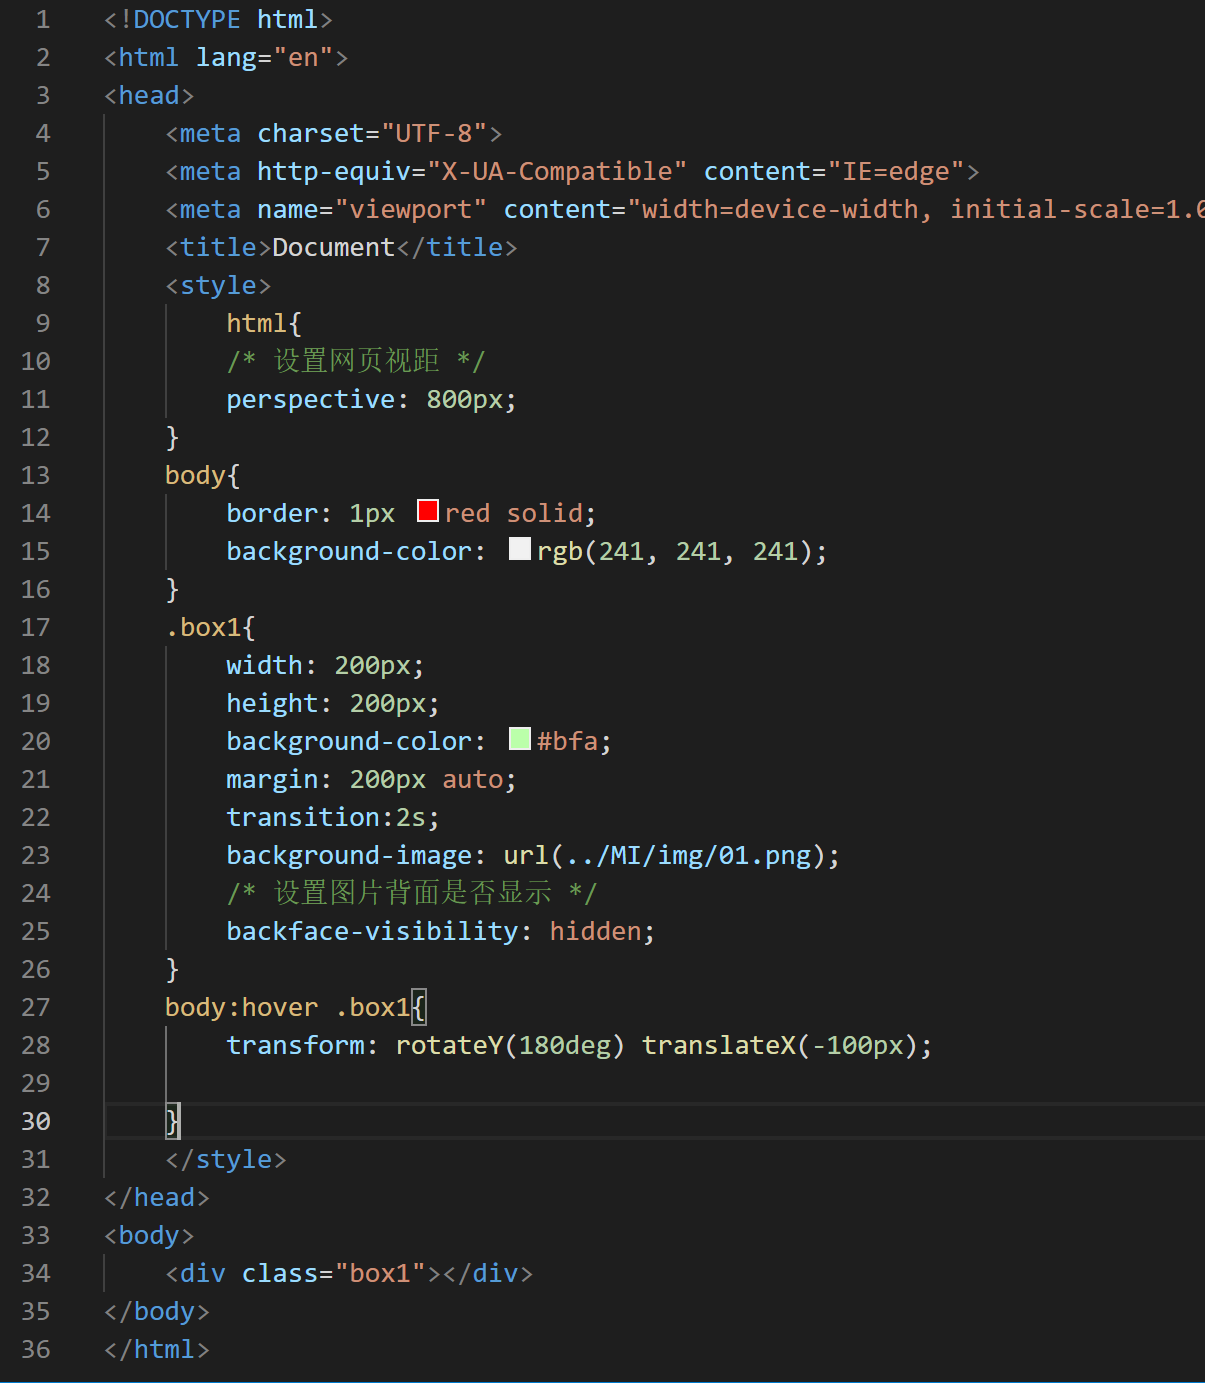Click 'Document' title text

[x=334, y=247]
